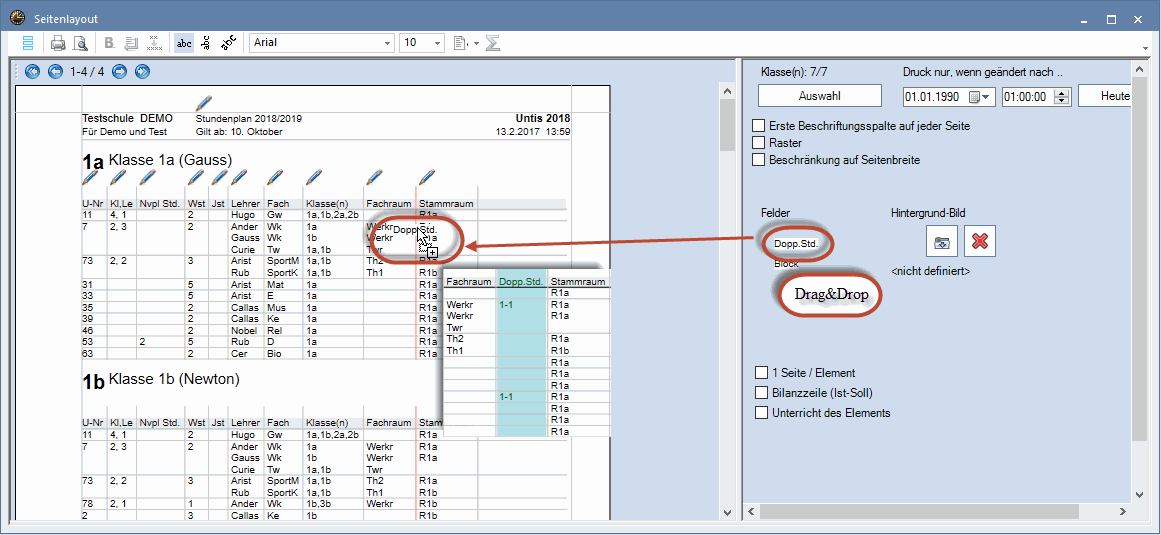This screenshot has height=535, width=1161.
Task: Check Unterricht des Elements
Action: (761, 413)
